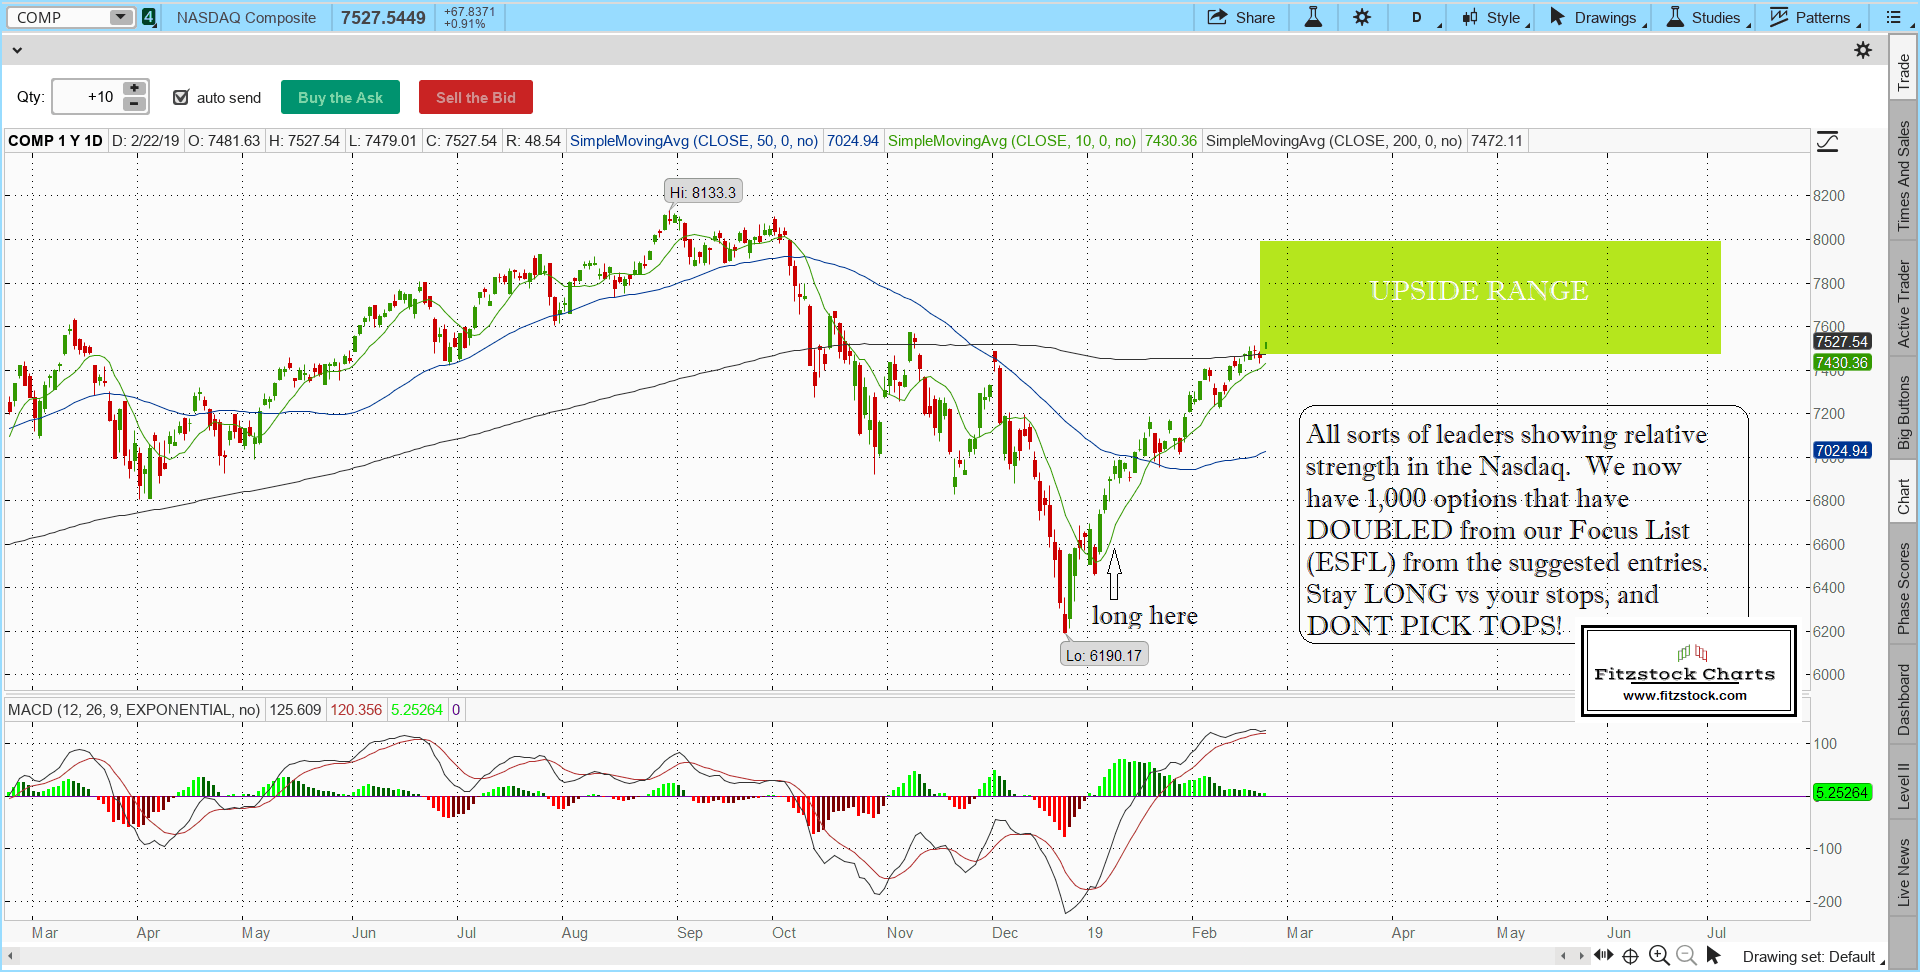Click the crosshair pan icon
Image resolution: width=1920 pixels, height=972 pixels.
1630,955
